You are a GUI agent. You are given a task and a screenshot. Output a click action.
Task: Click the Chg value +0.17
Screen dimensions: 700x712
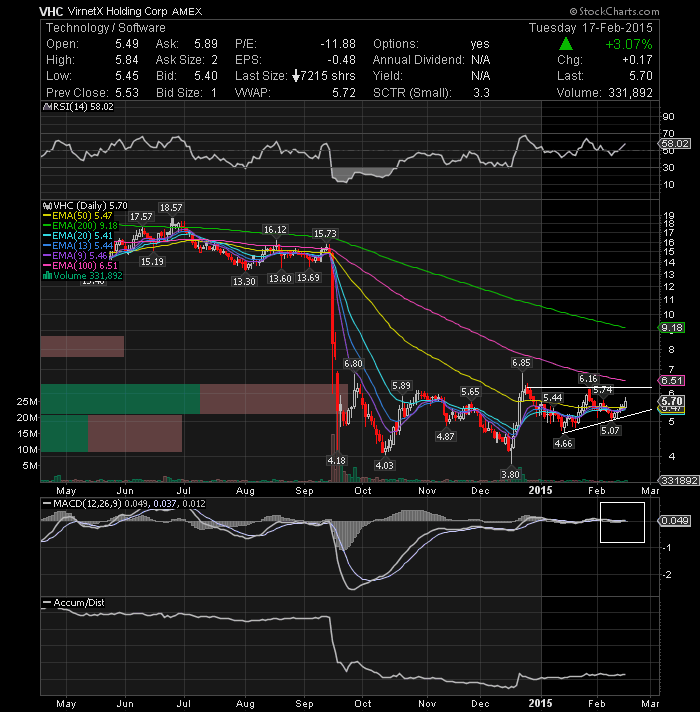pos(637,60)
